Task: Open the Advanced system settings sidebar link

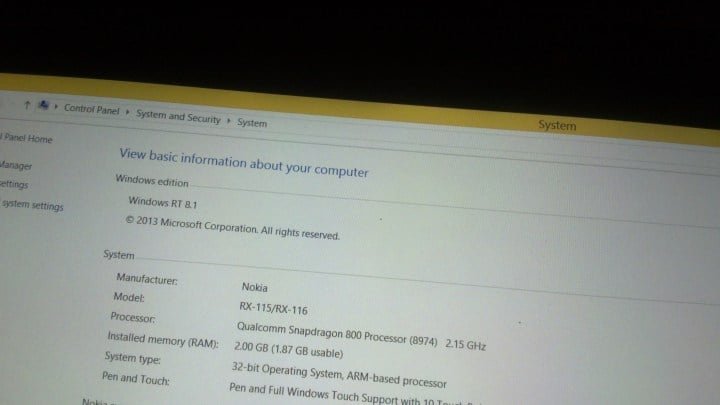Action: click(32, 205)
